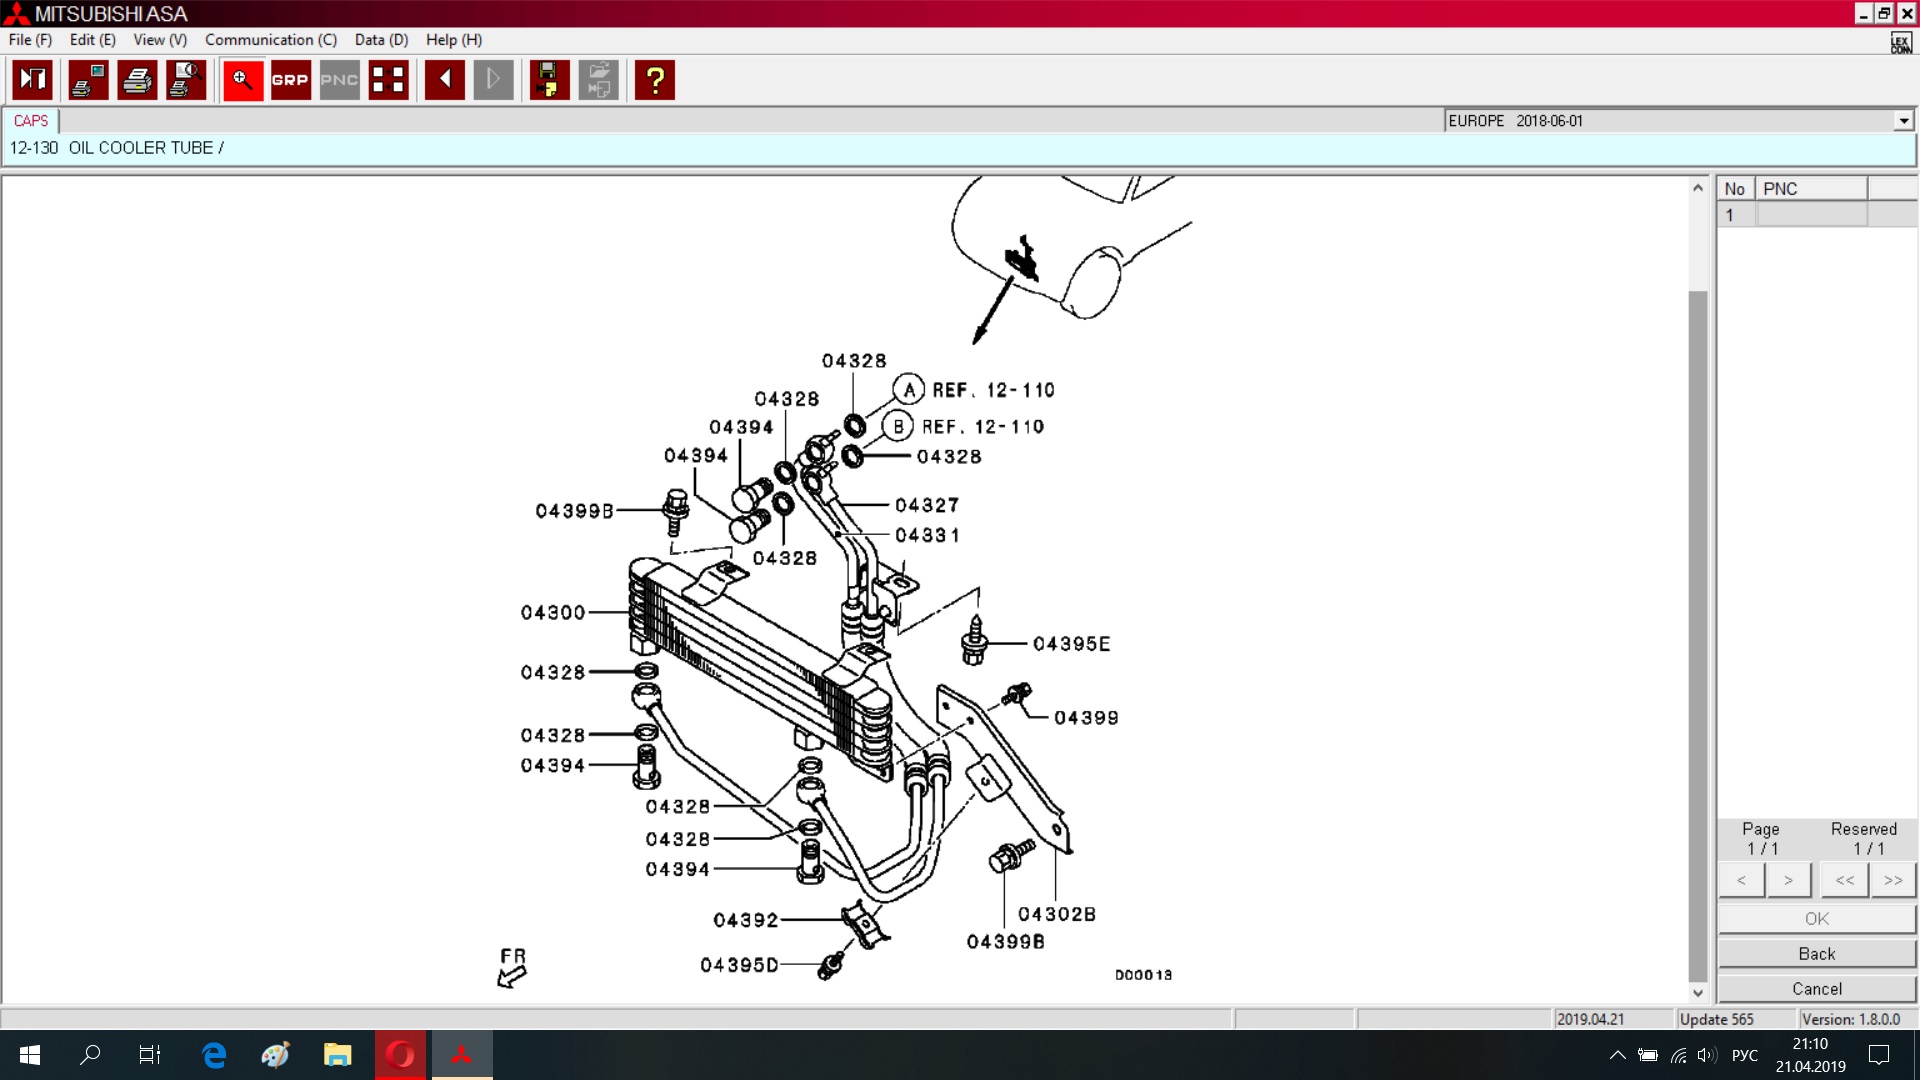Click the Cancel button
1920x1080 pixels.
1816,989
